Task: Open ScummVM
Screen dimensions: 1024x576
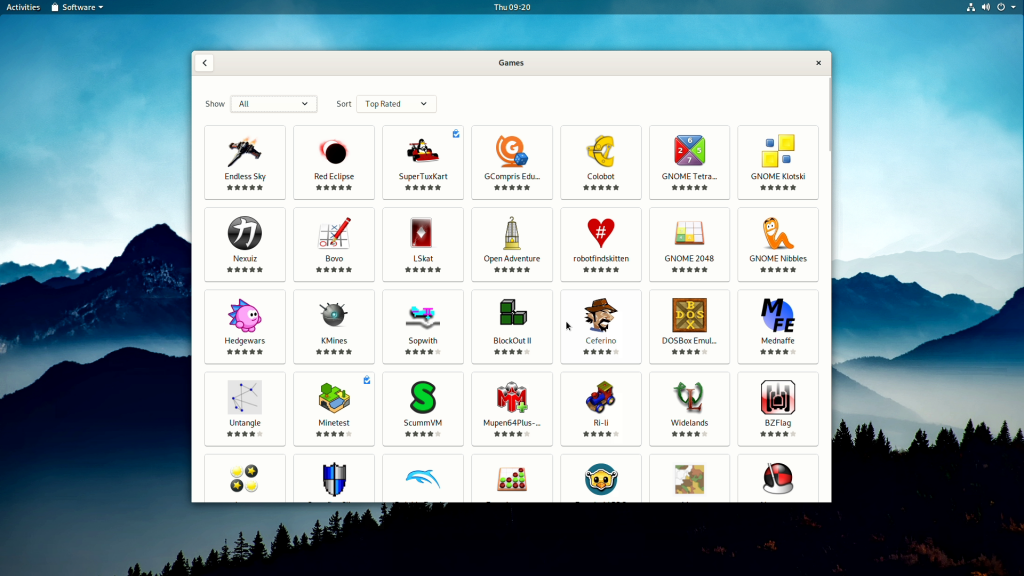Action: [422, 408]
